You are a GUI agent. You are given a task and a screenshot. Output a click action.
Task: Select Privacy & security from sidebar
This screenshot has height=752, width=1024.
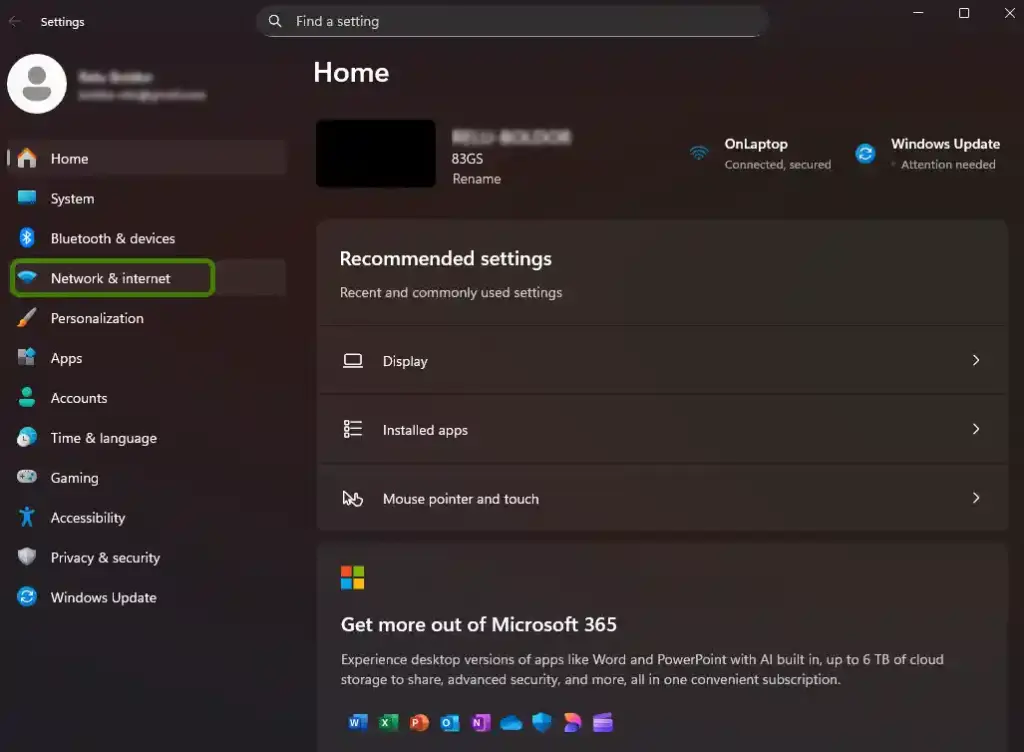point(105,558)
